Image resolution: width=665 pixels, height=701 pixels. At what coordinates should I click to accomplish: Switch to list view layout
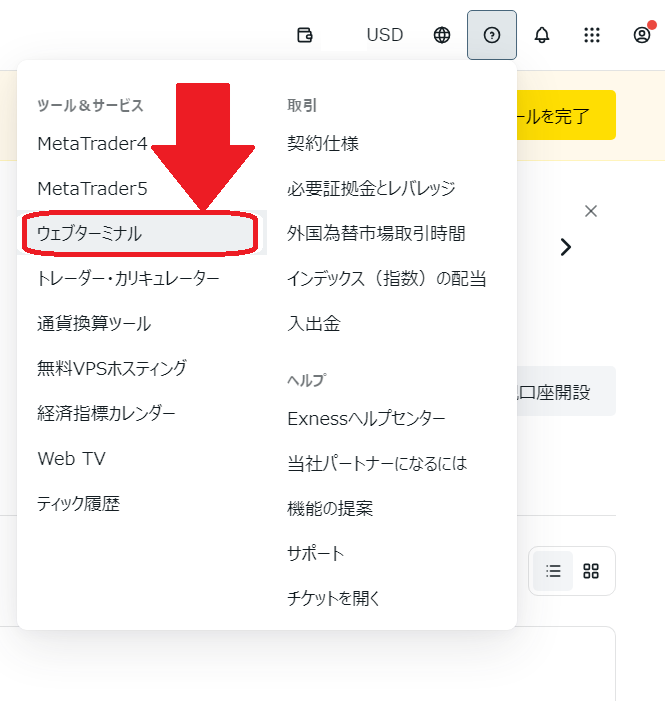pyautogui.click(x=553, y=571)
